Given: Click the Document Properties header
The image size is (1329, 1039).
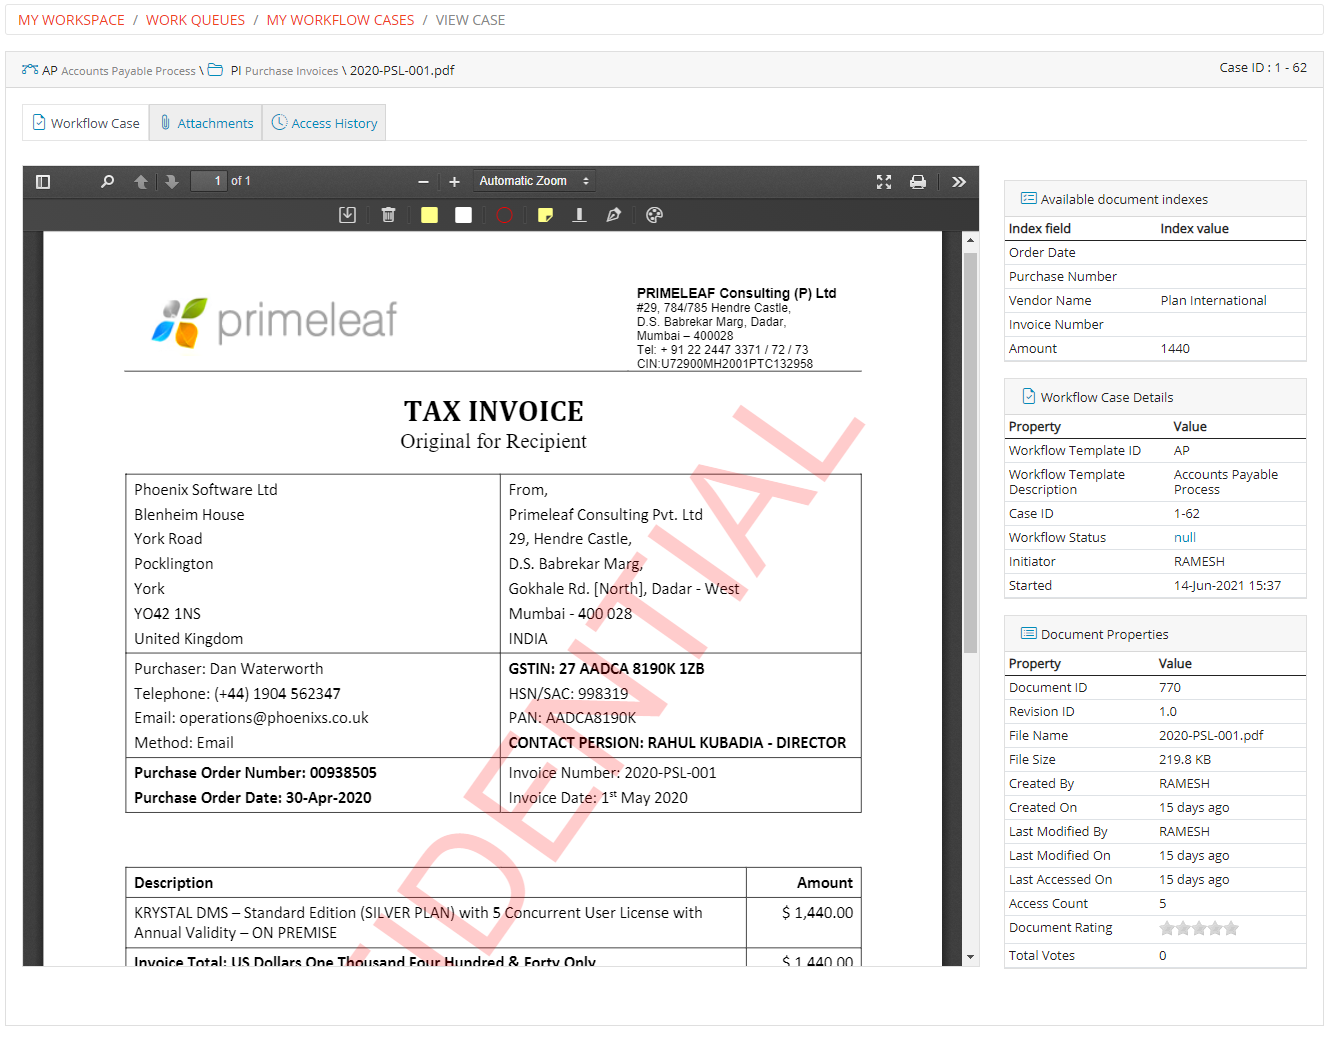Looking at the screenshot, I should point(1155,634).
